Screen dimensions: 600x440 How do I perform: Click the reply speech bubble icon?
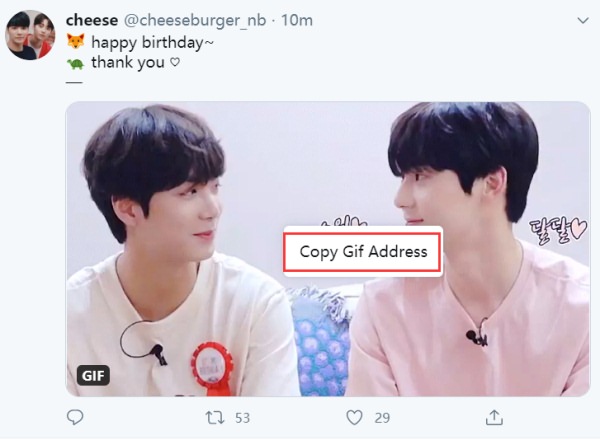75,417
